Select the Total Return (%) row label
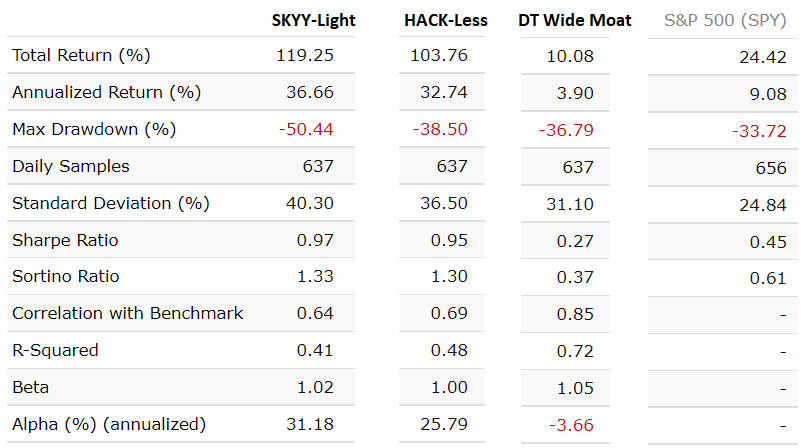 (81, 55)
